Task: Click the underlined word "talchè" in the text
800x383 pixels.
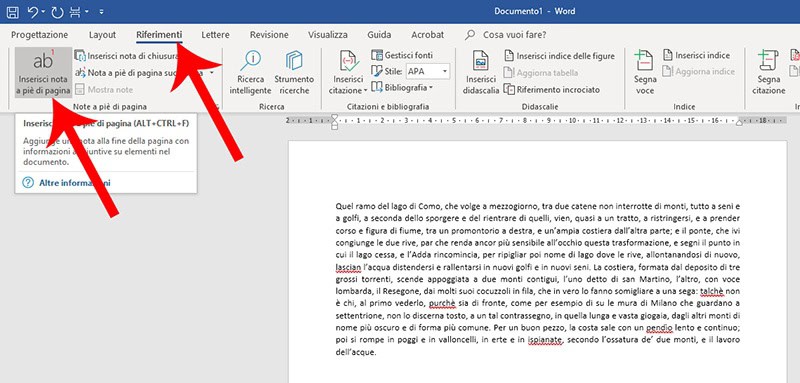Action: click(x=712, y=291)
